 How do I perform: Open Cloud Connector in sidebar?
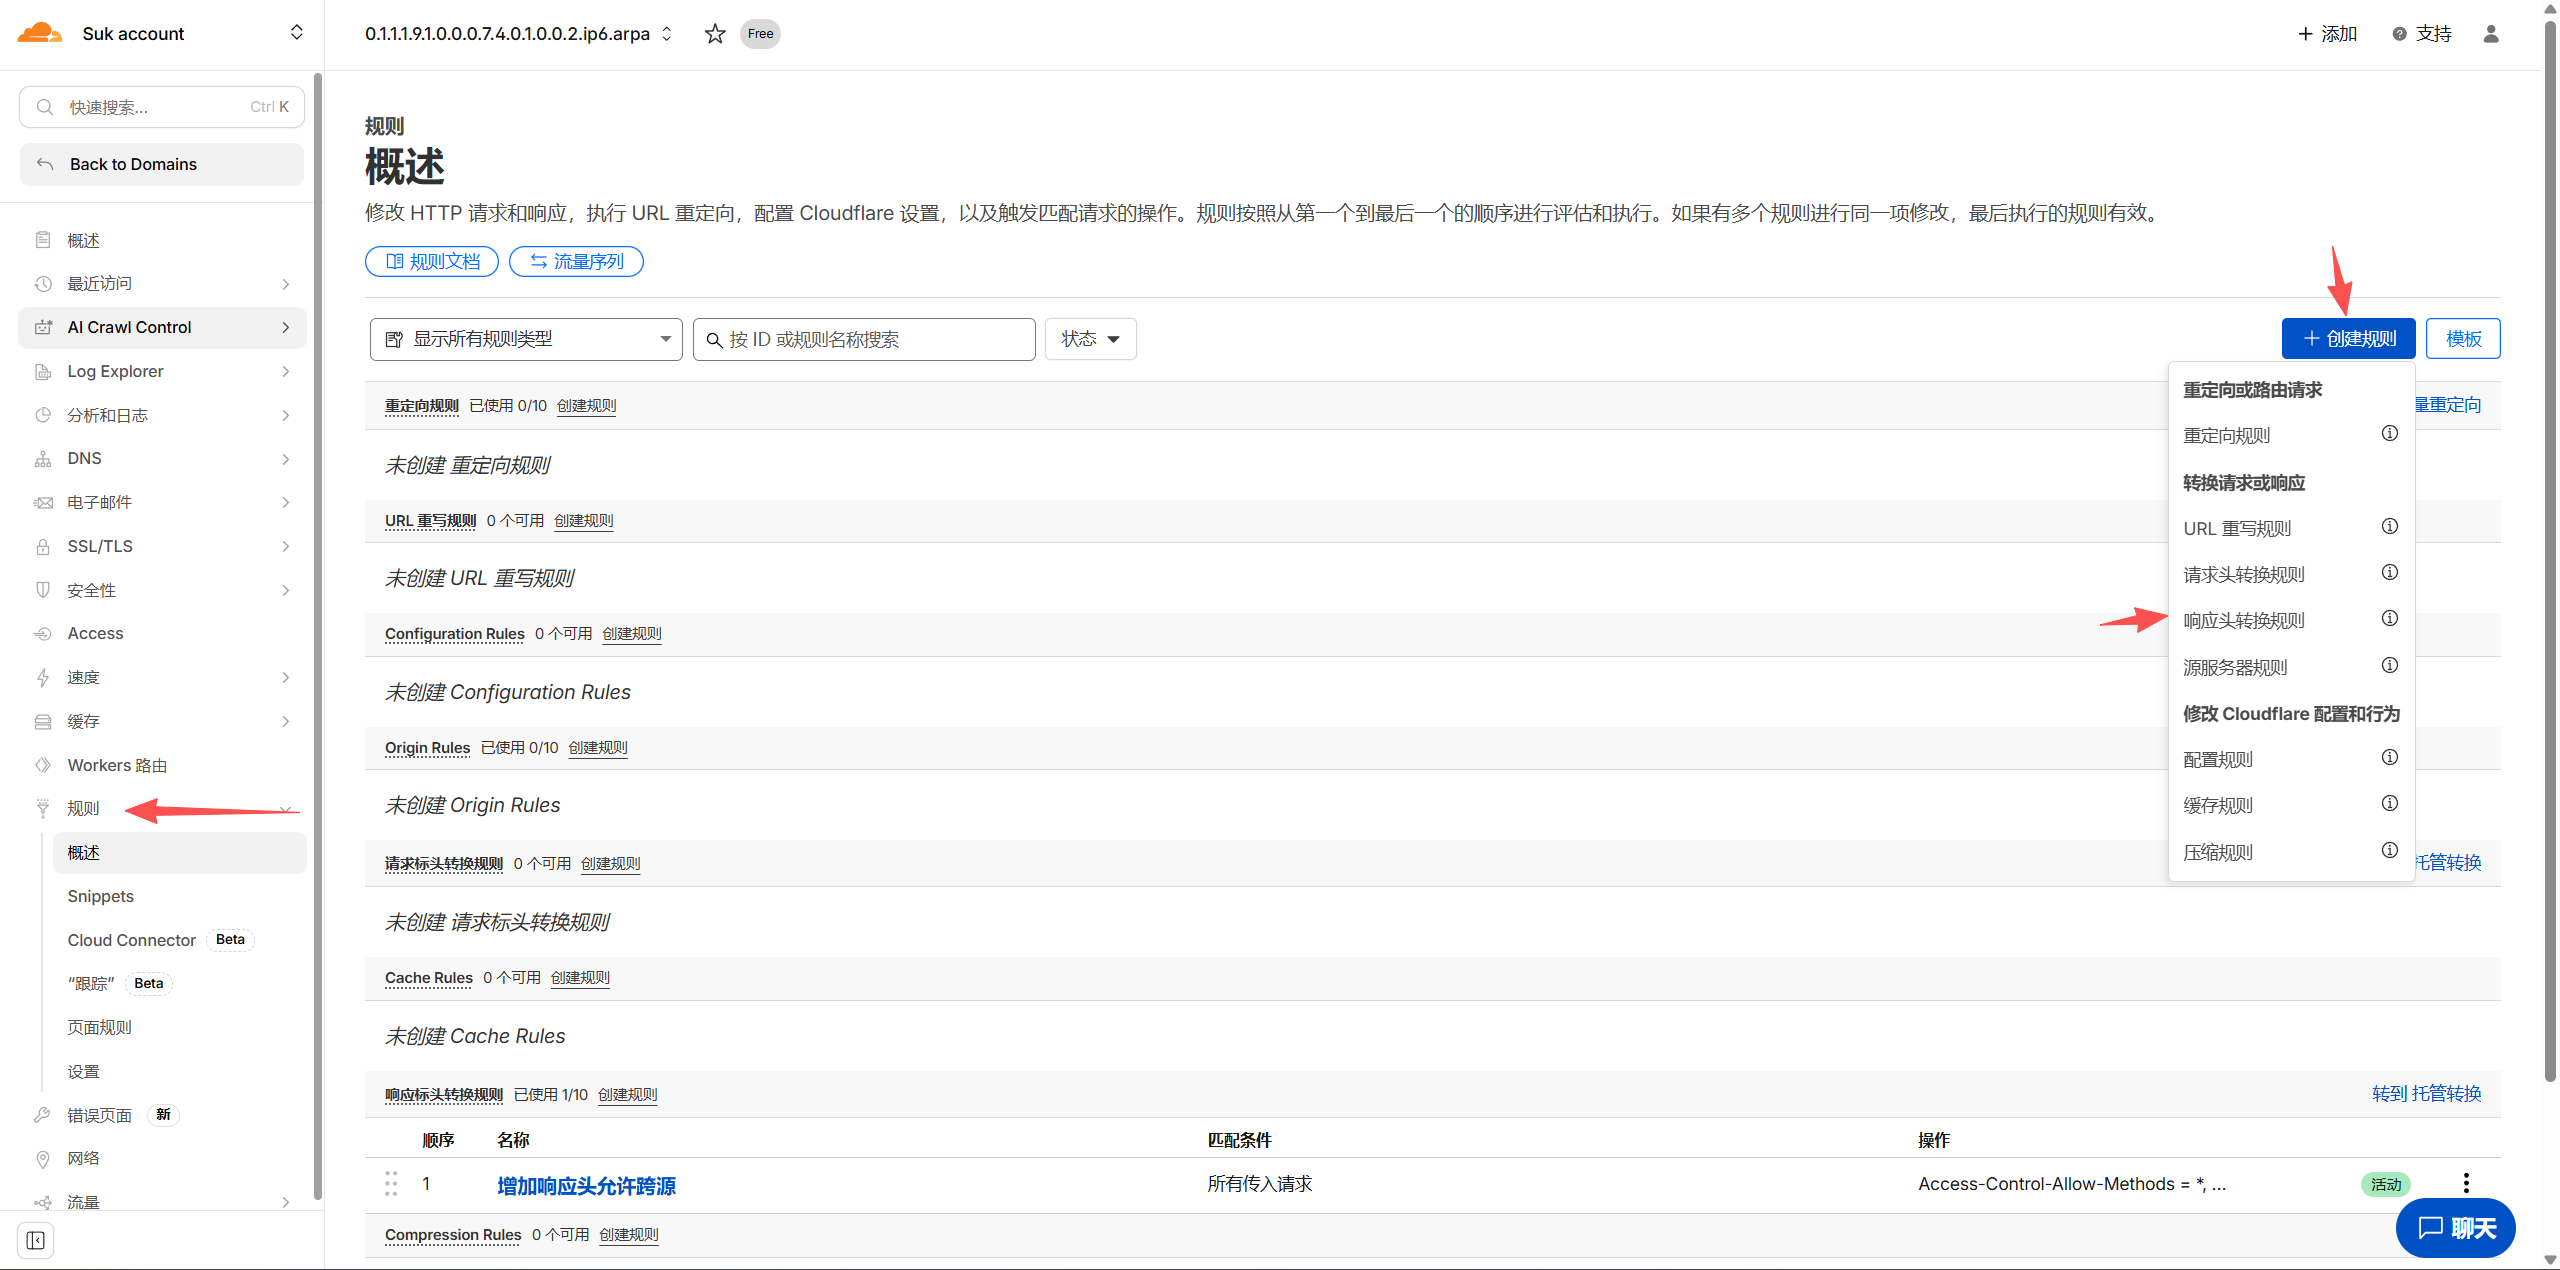[132, 941]
